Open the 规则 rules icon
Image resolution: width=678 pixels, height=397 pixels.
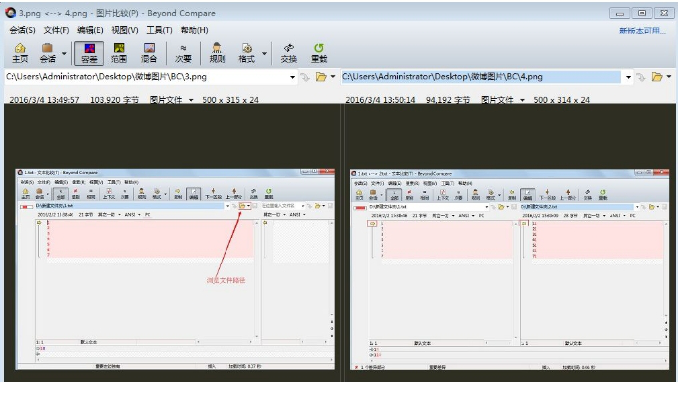pos(217,53)
